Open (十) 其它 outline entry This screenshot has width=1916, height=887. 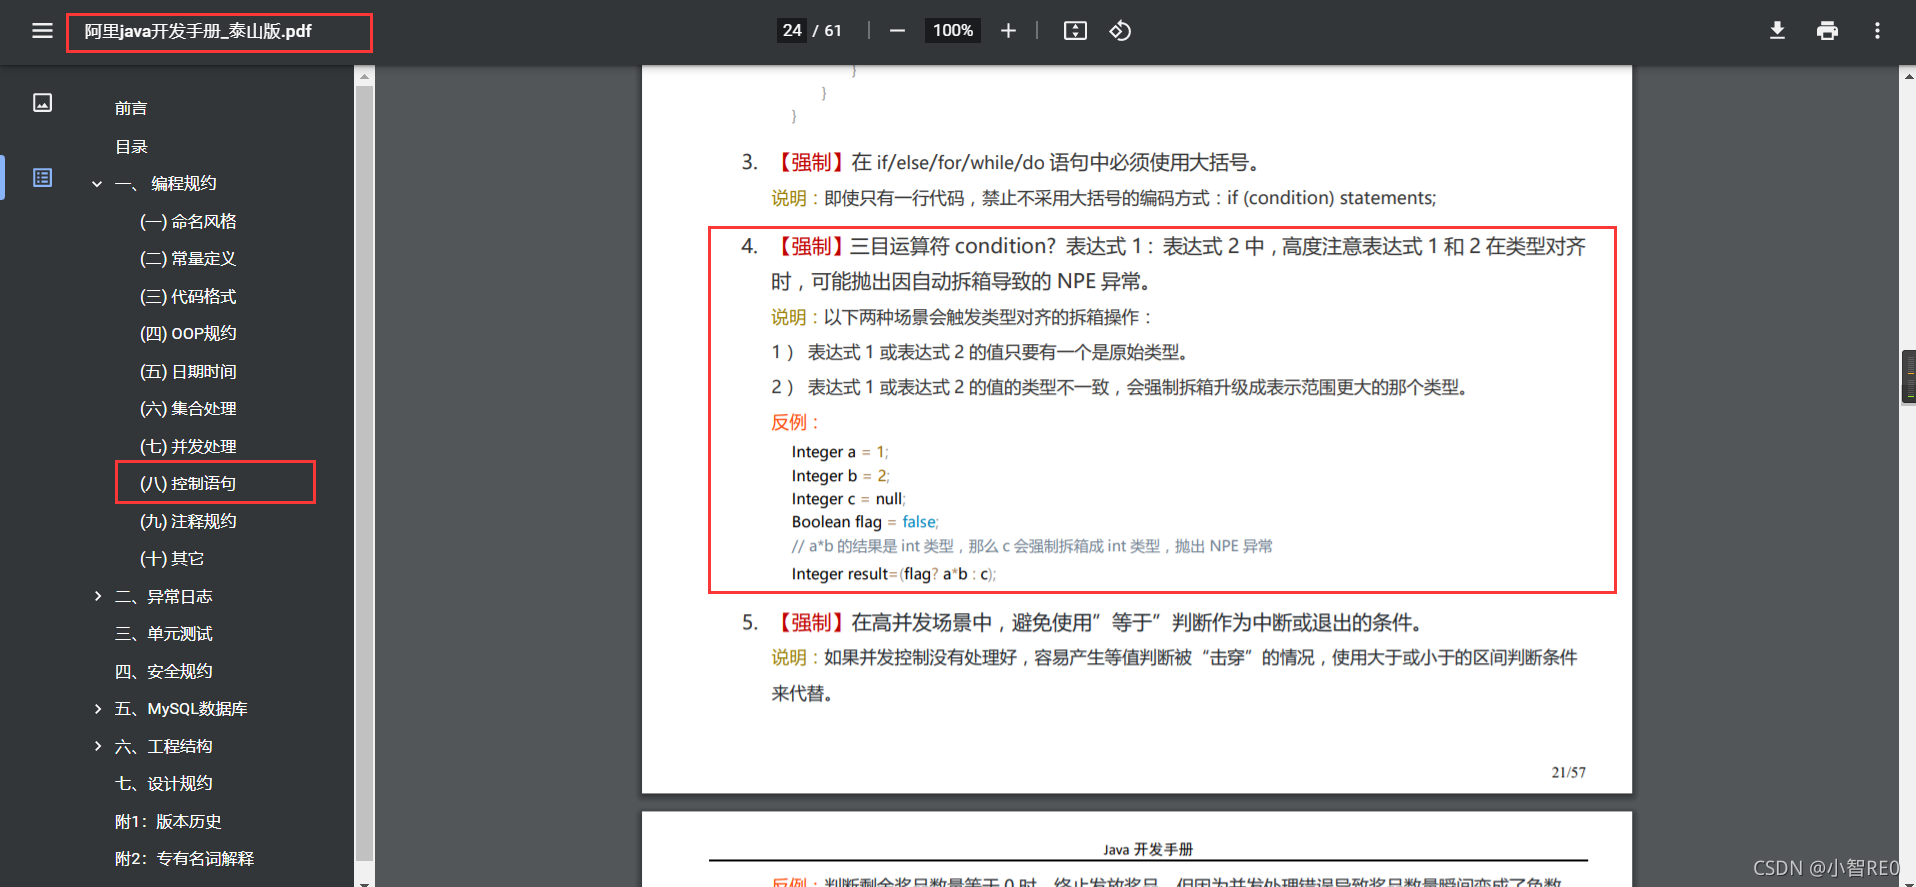click(172, 558)
